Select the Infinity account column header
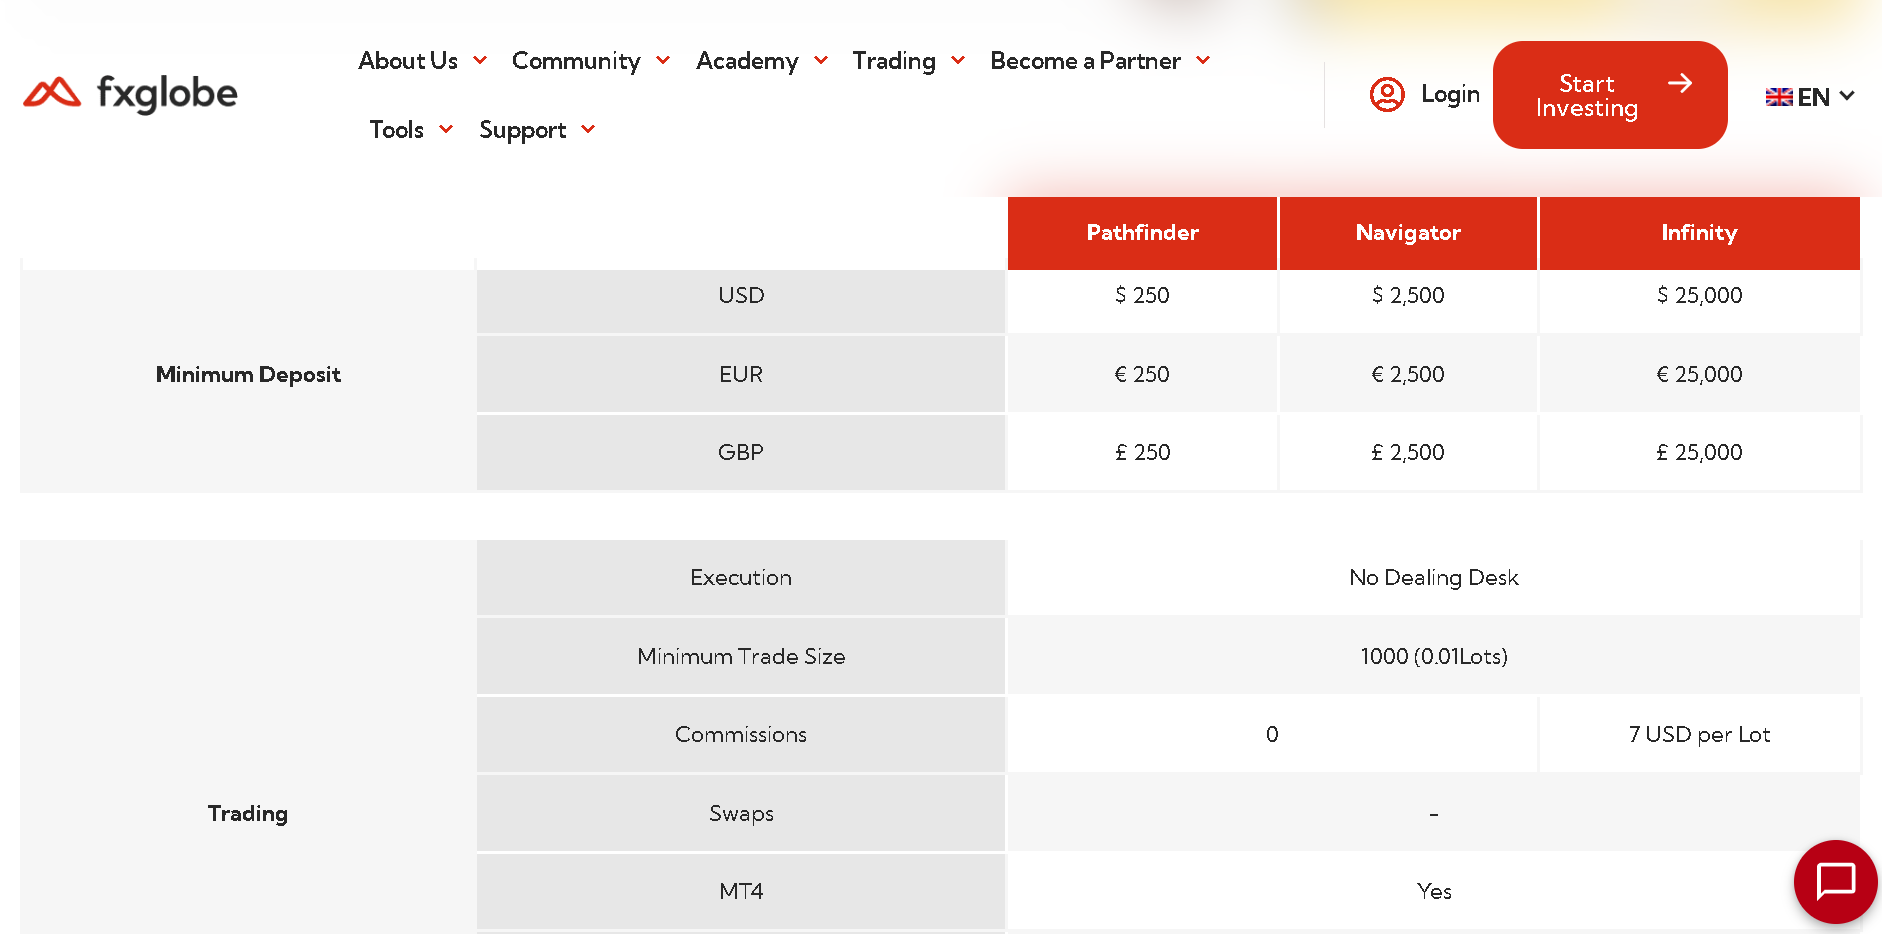The height and width of the screenshot is (934, 1882). [x=1699, y=233]
